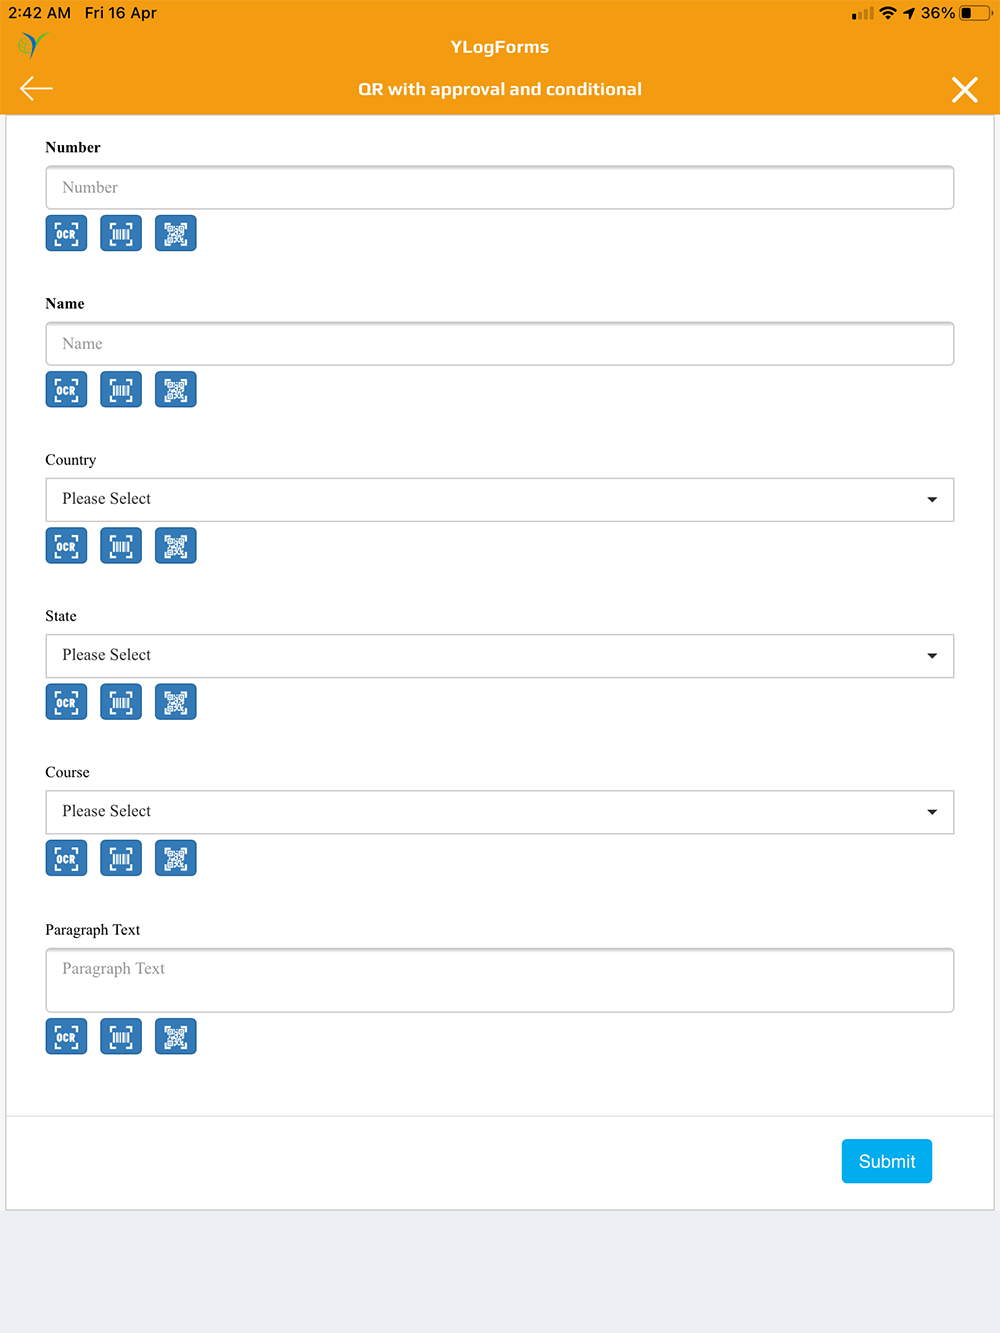Click the Submit button
This screenshot has width=1000, height=1333.
click(887, 1161)
